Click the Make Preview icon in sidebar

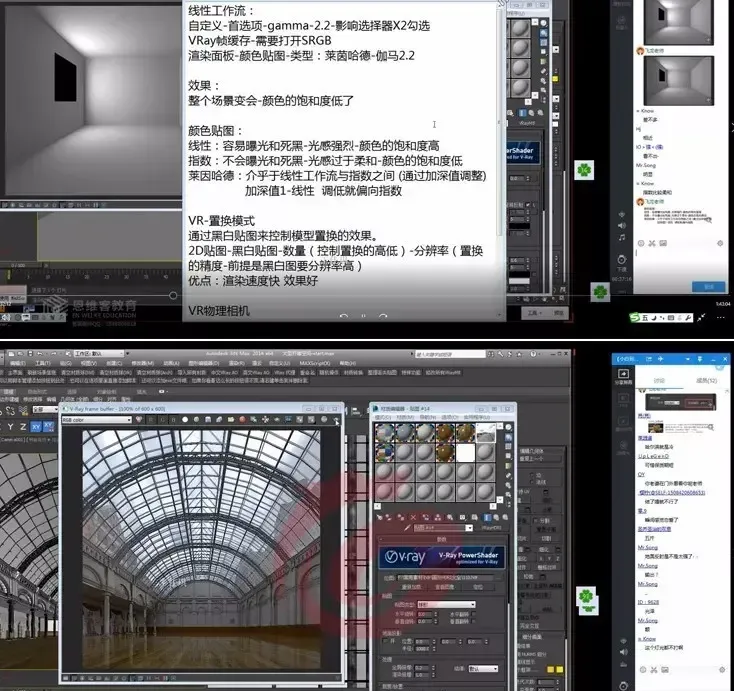point(508,476)
